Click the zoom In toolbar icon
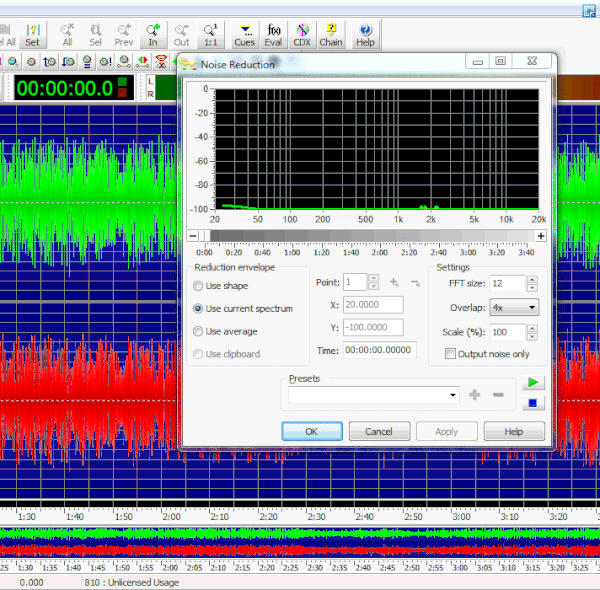The height and width of the screenshot is (590, 600). point(153,35)
